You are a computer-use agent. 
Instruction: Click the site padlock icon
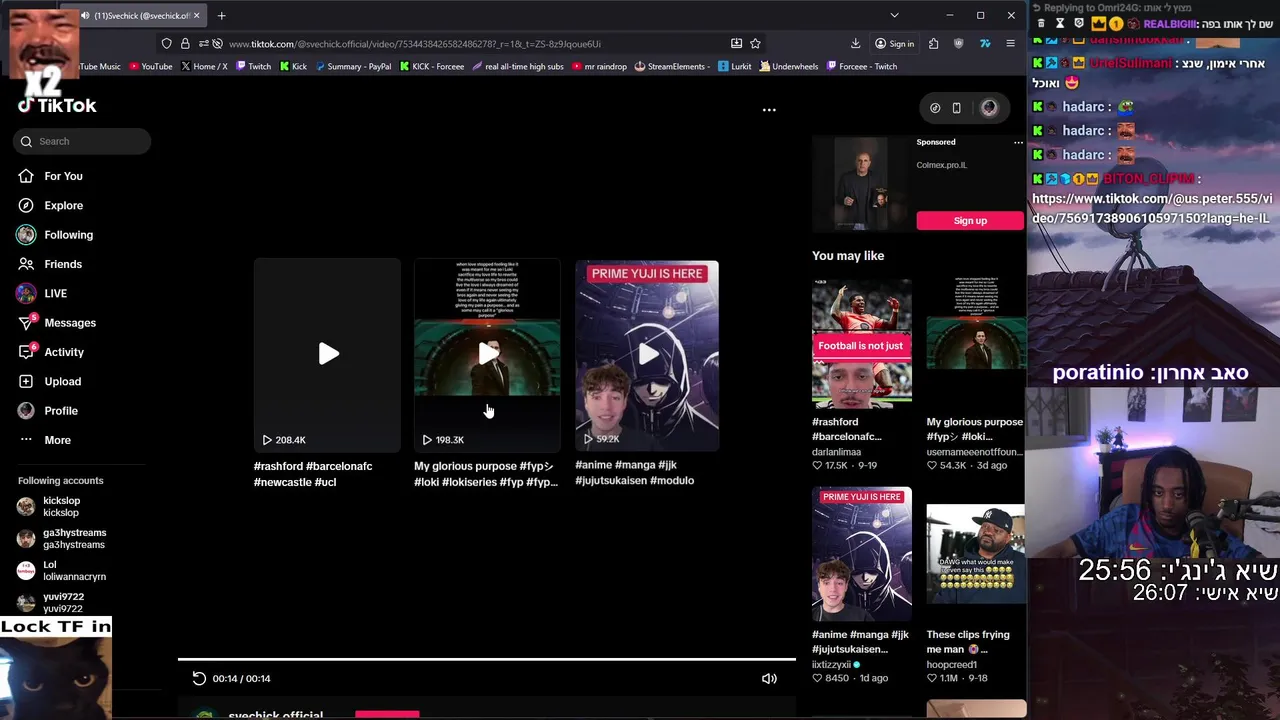pyautogui.click(x=185, y=43)
